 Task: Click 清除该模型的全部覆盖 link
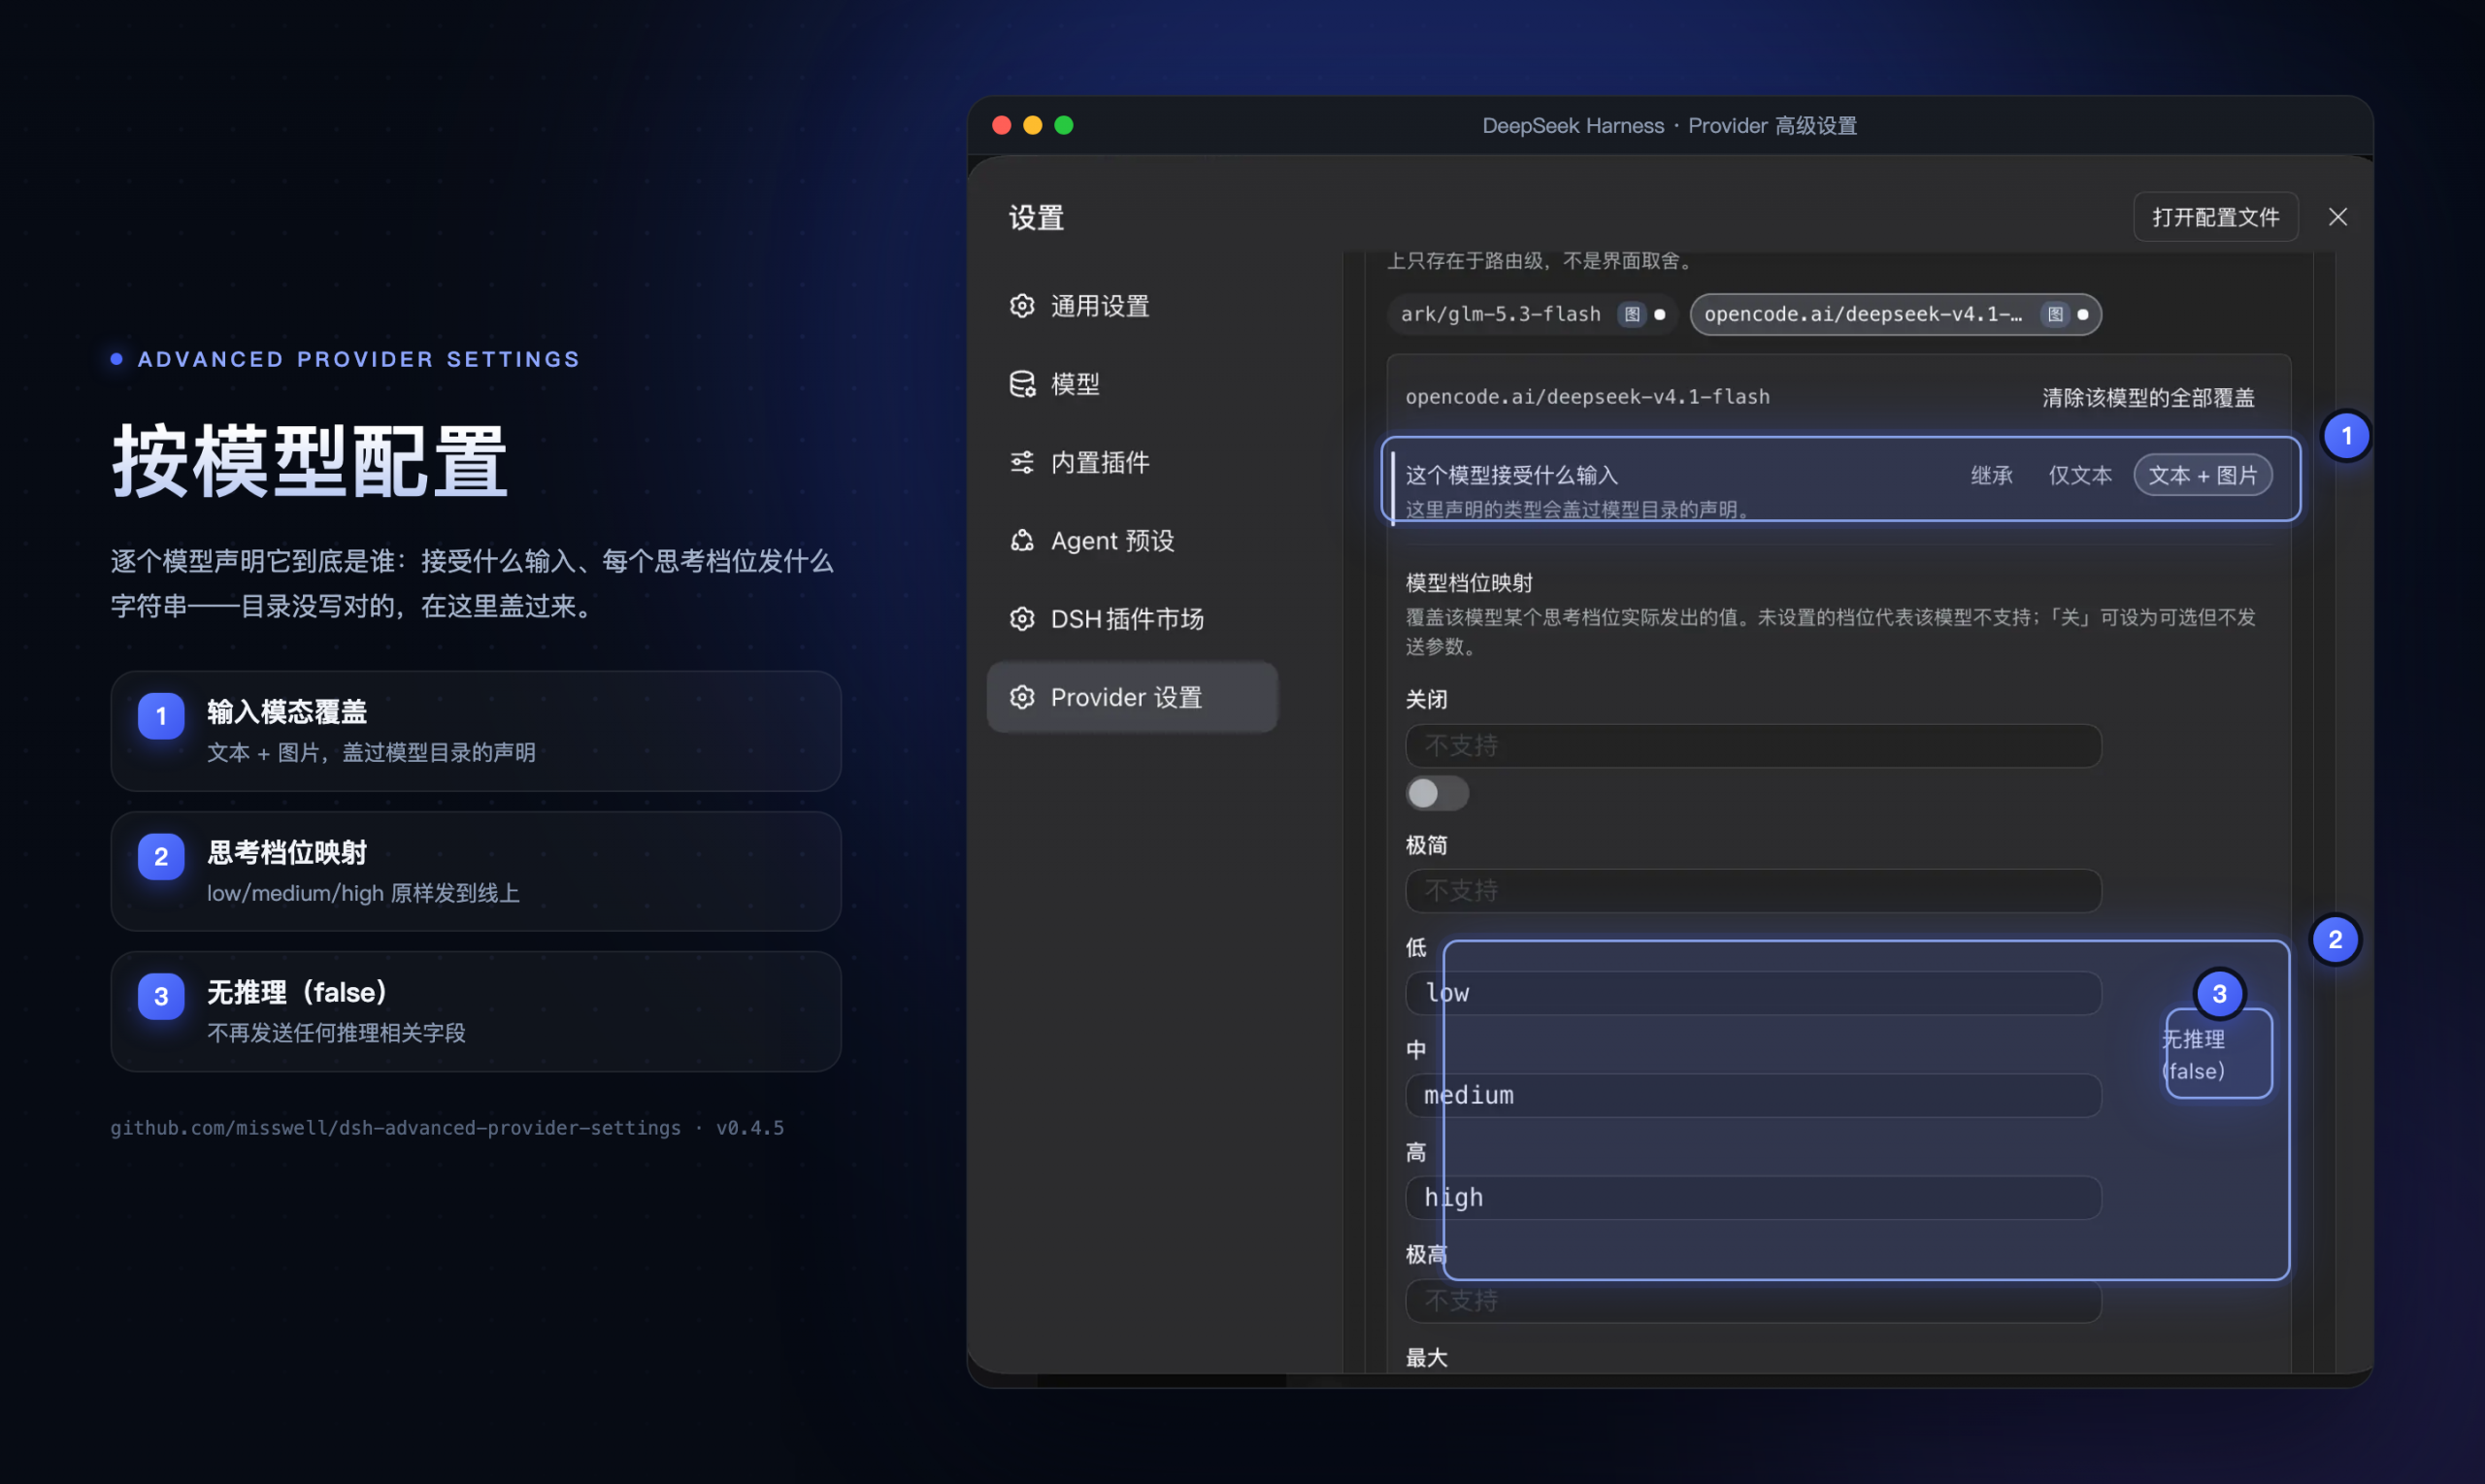[x=2148, y=398]
